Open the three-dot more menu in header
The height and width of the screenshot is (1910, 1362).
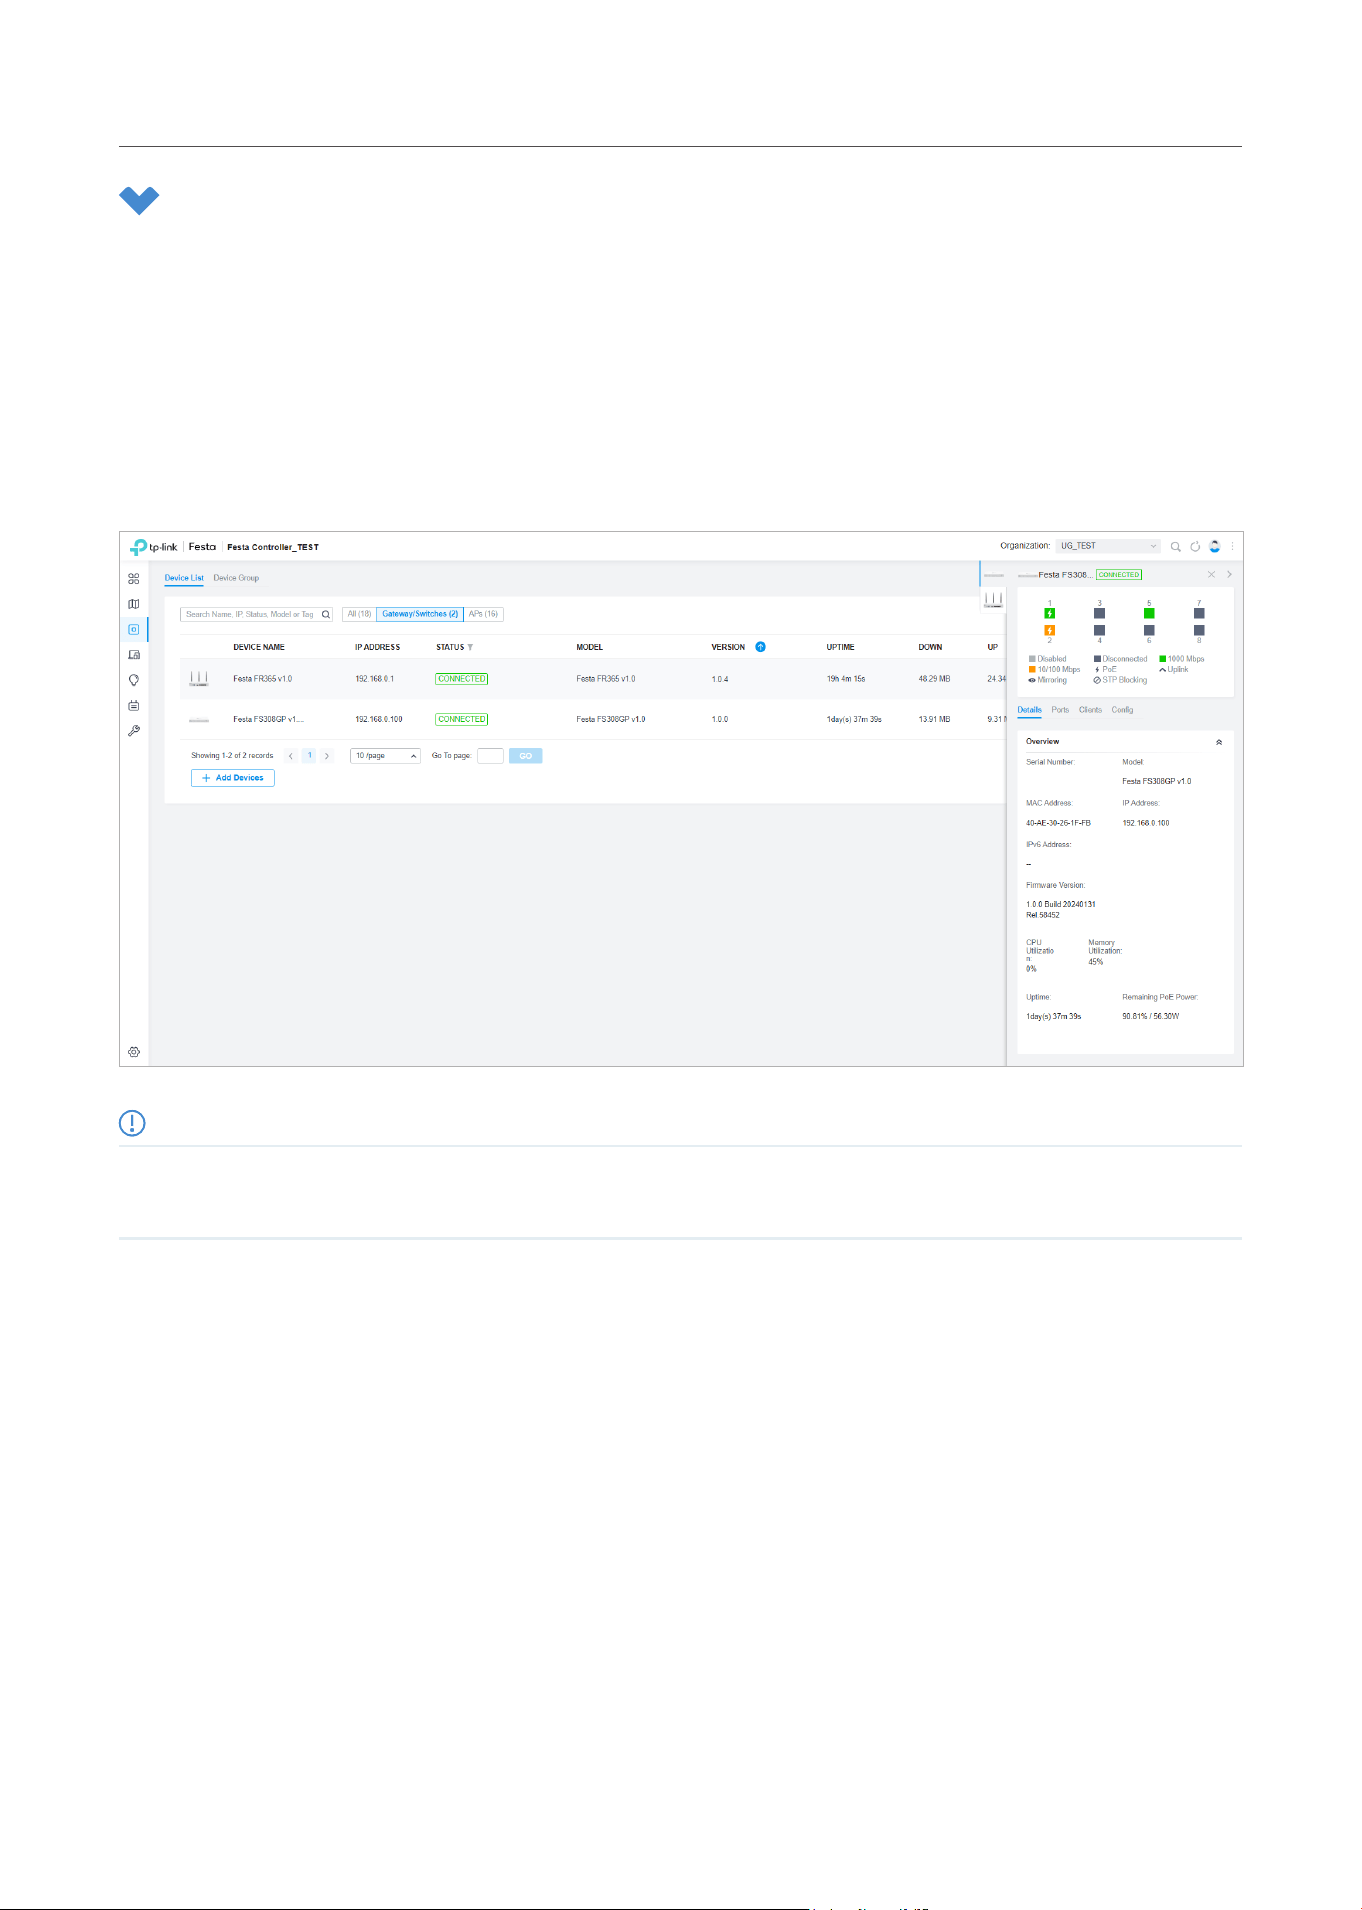pyautogui.click(x=1233, y=547)
